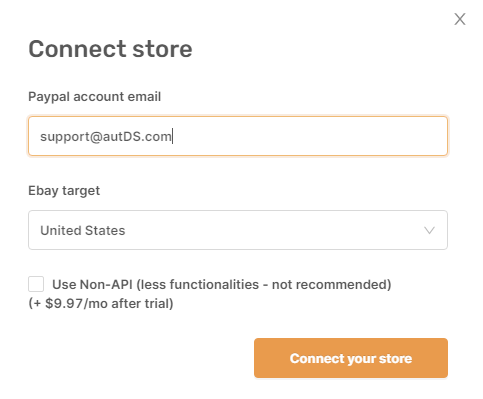The image size is (483, 399).
Task: Click the Paypal account email label
Action: (95, 97)
